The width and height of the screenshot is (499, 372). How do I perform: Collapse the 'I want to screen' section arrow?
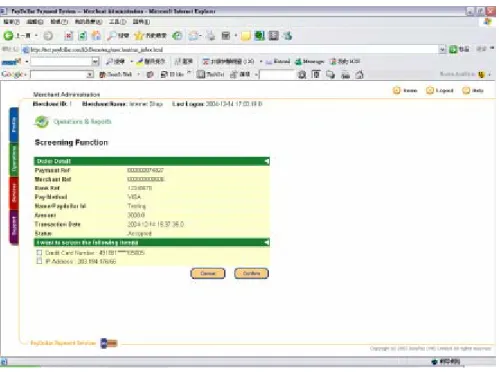(266, 242)
